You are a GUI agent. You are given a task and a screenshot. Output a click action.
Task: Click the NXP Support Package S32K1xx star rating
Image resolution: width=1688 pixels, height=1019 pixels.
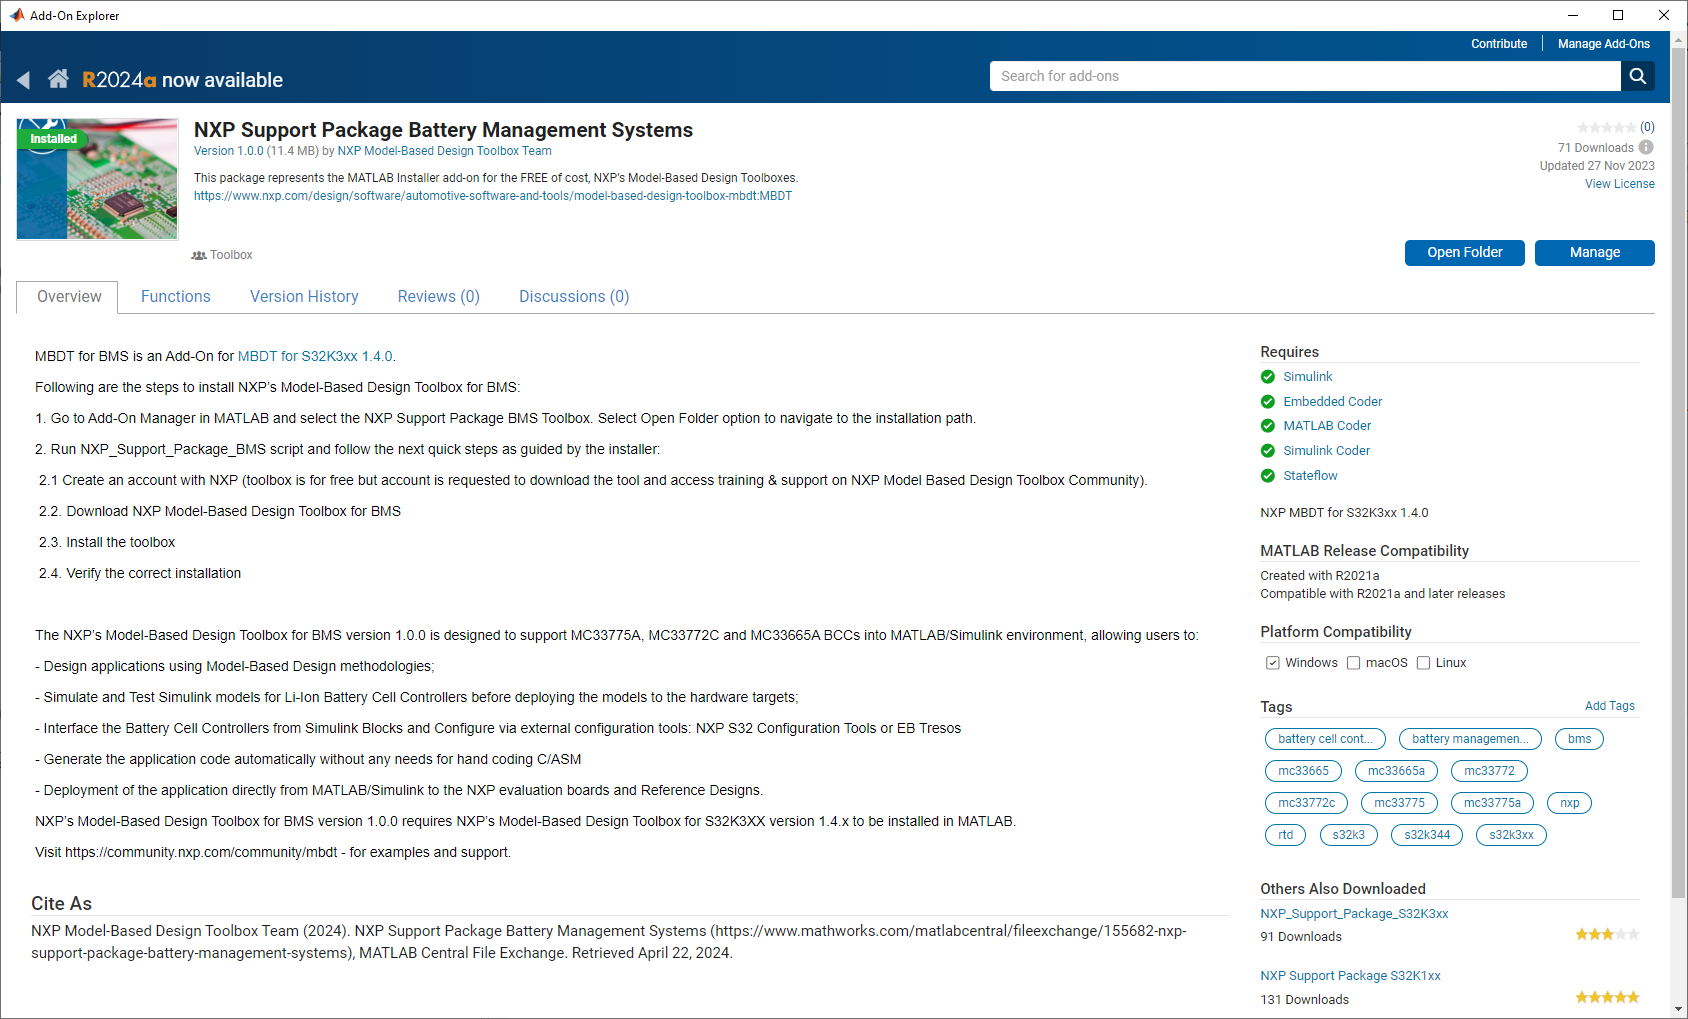click(1606, 996)
